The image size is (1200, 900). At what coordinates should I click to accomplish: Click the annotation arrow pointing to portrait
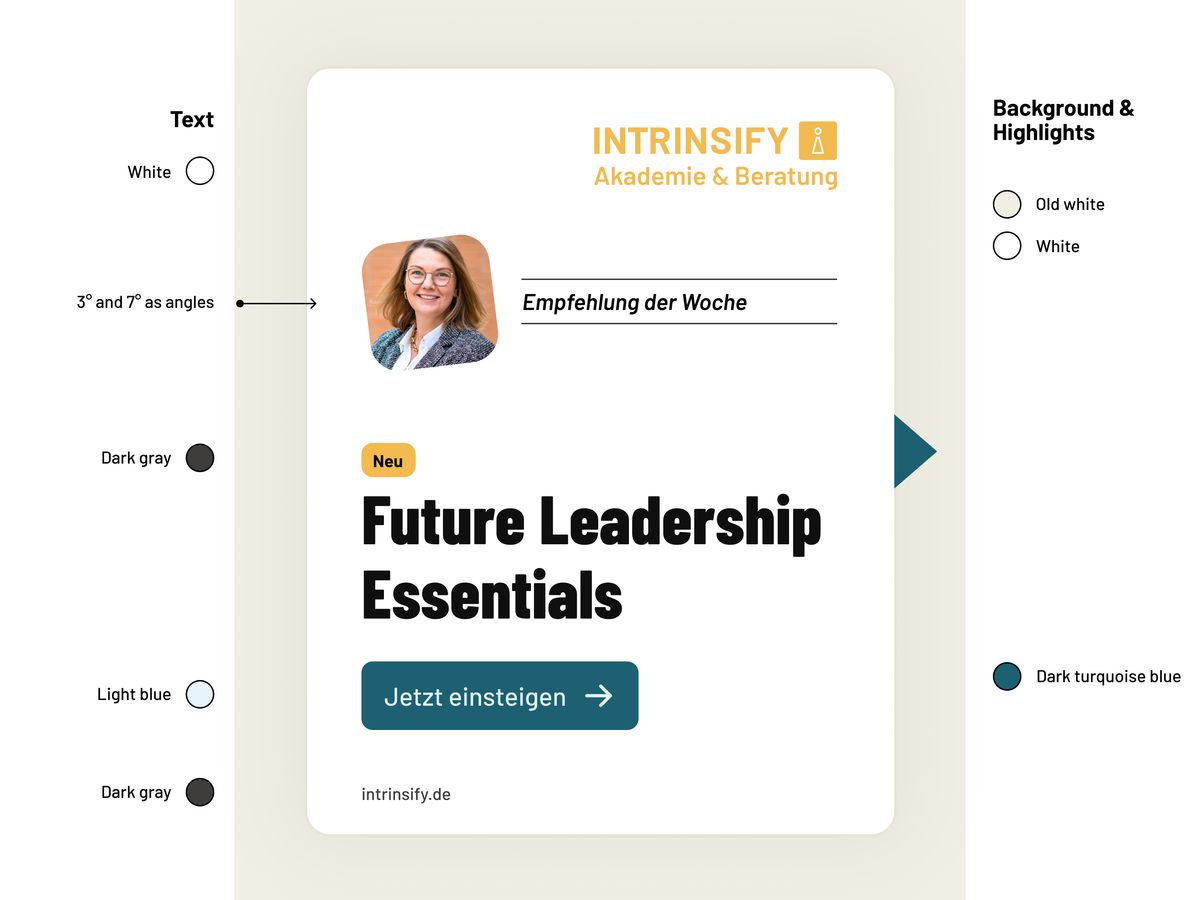pos(278,303)
